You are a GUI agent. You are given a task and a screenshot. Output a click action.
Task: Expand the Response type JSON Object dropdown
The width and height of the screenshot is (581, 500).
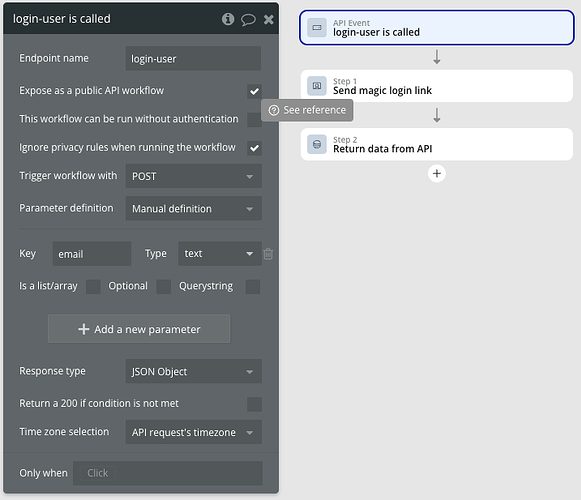[193, 371]
